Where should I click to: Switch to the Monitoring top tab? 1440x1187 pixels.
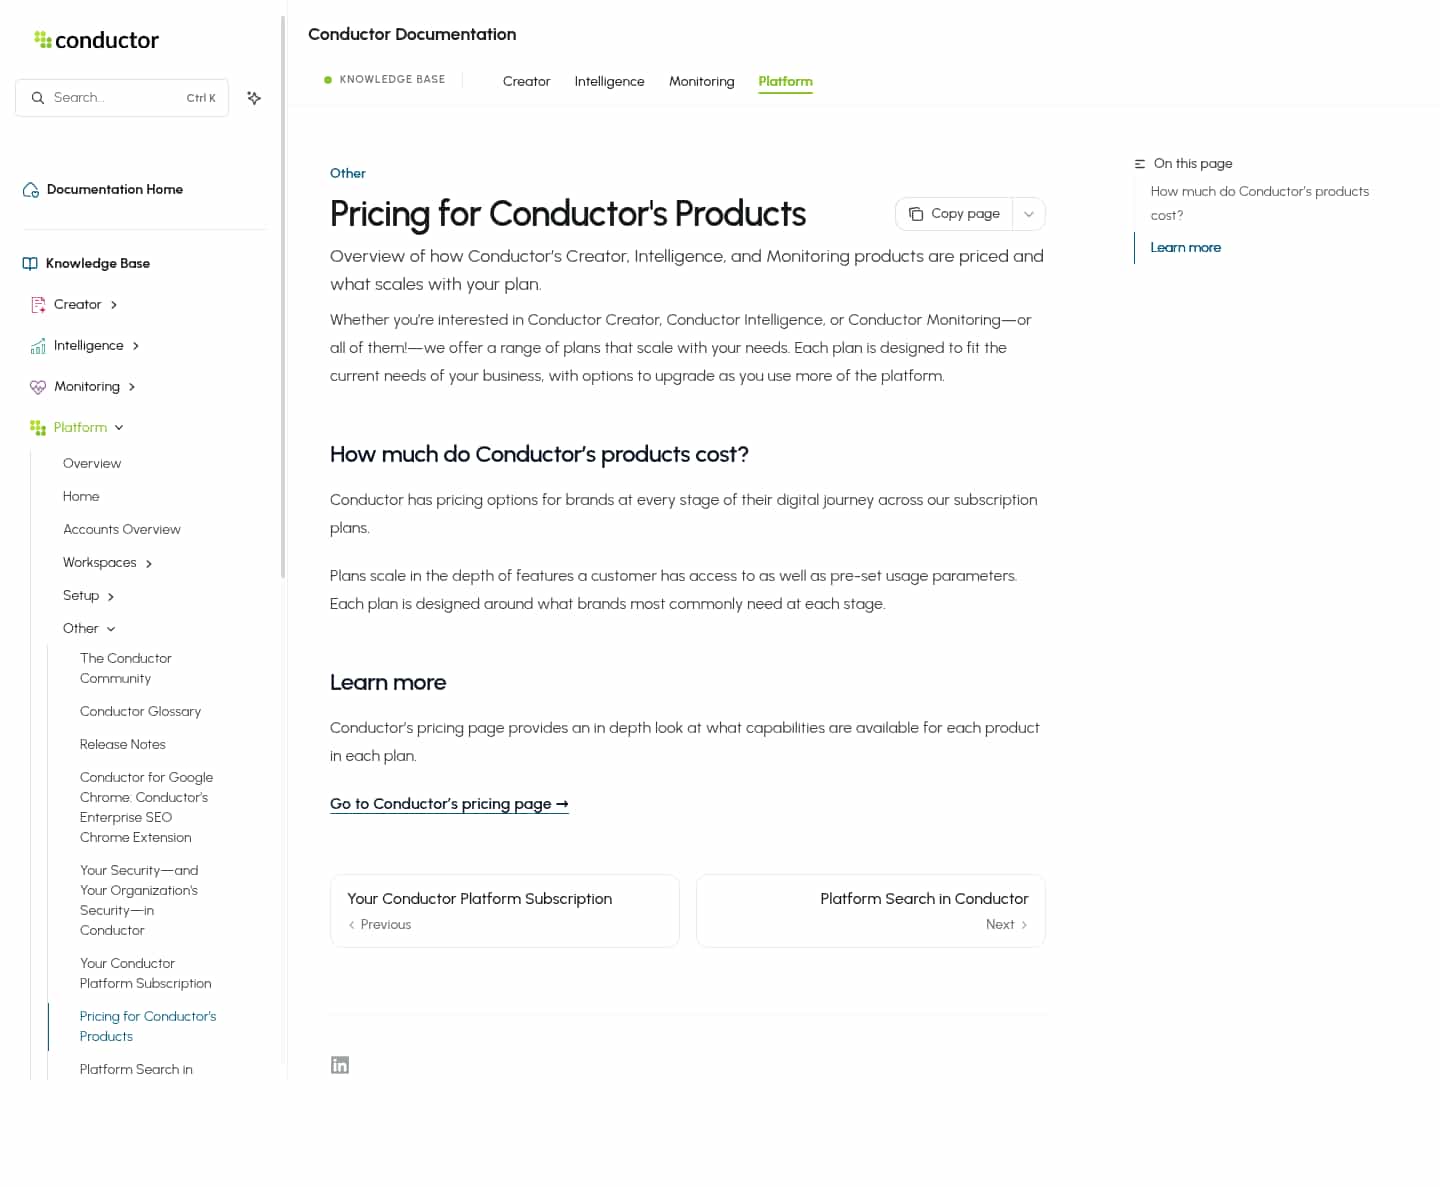click(x=701, y=81)
